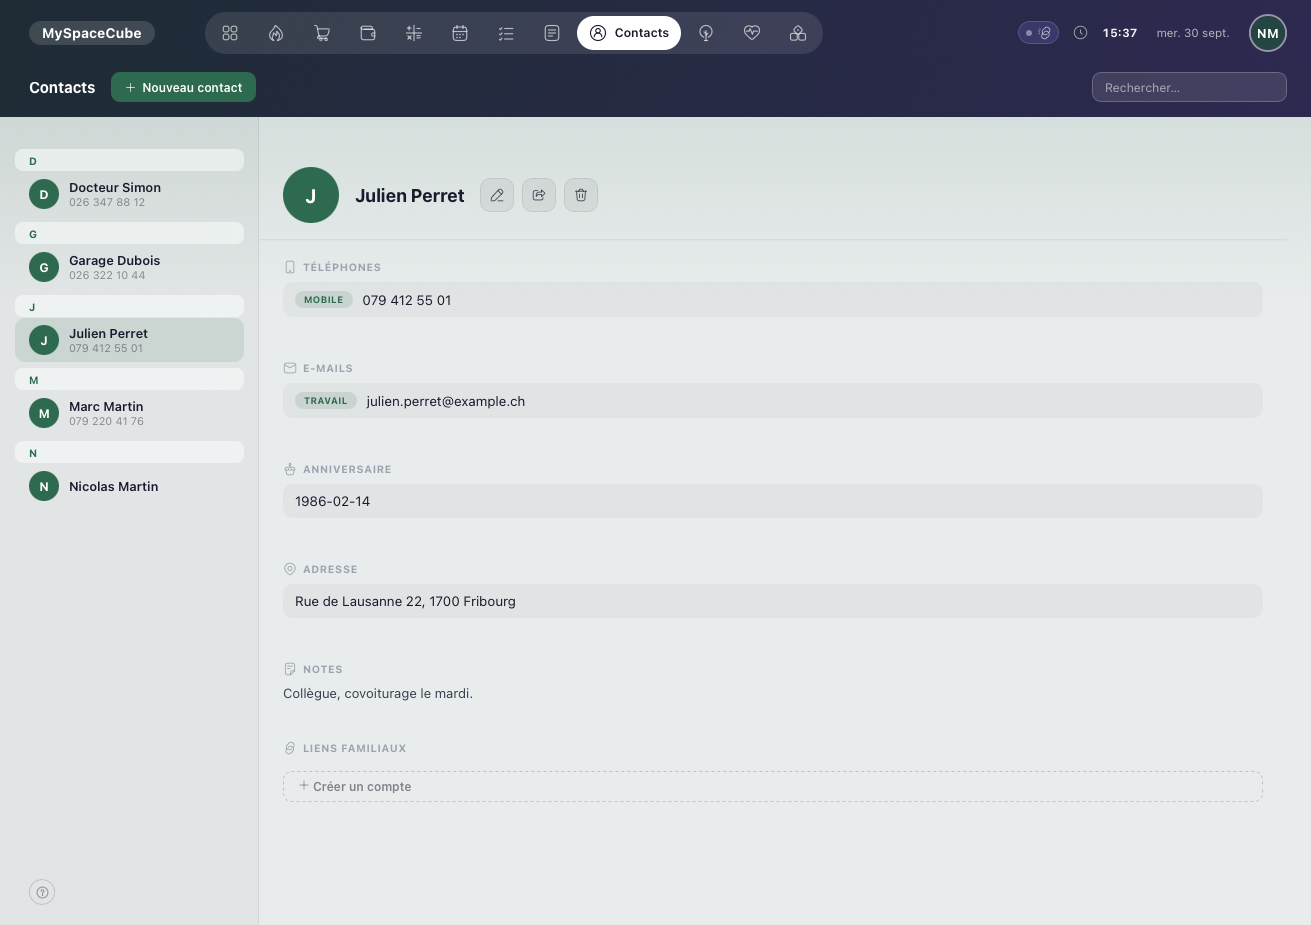Edit Julien Perret with the pencil icon
The image size is (1311, 925).
497,195
